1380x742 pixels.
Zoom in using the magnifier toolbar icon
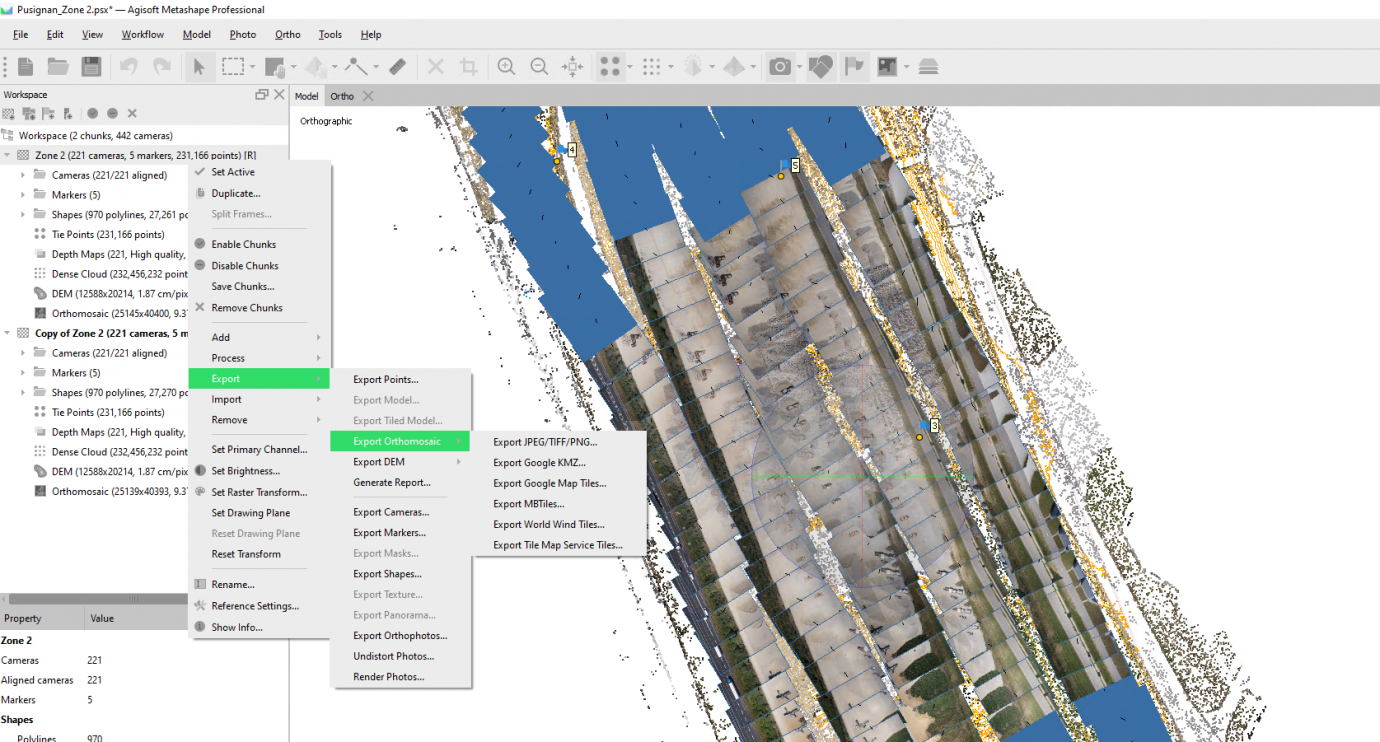(507, 66)
